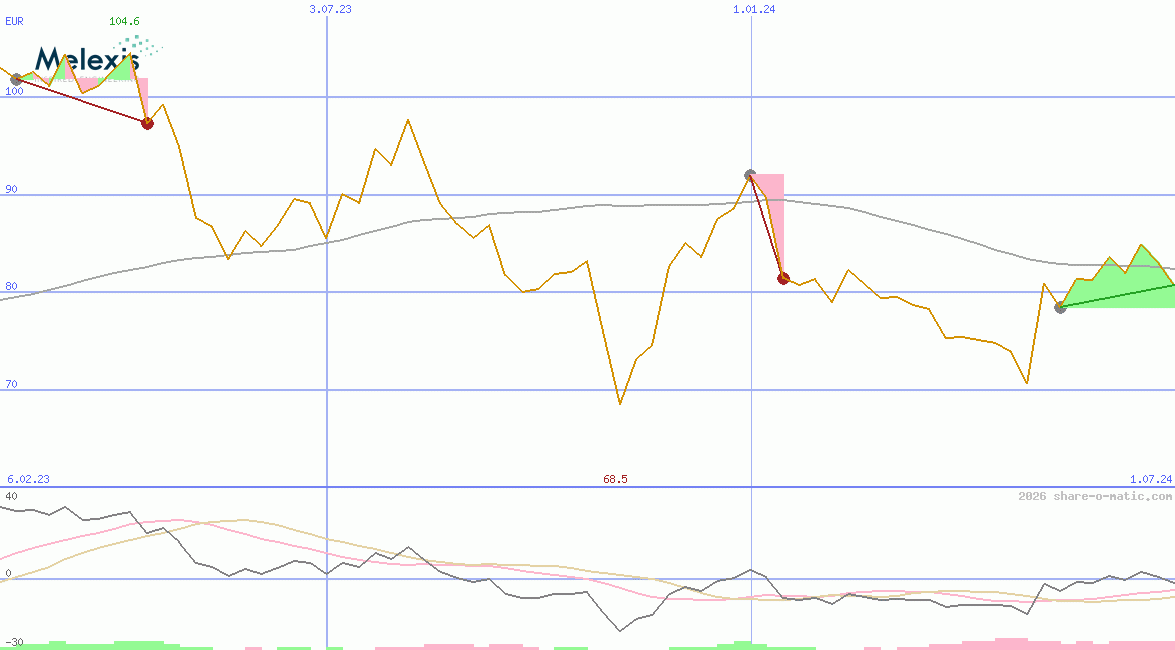This screenshot has height=650, width=1175.
Task: Click the red end marker dot below the Melexis logo
Action: click(x=147, y=123)
